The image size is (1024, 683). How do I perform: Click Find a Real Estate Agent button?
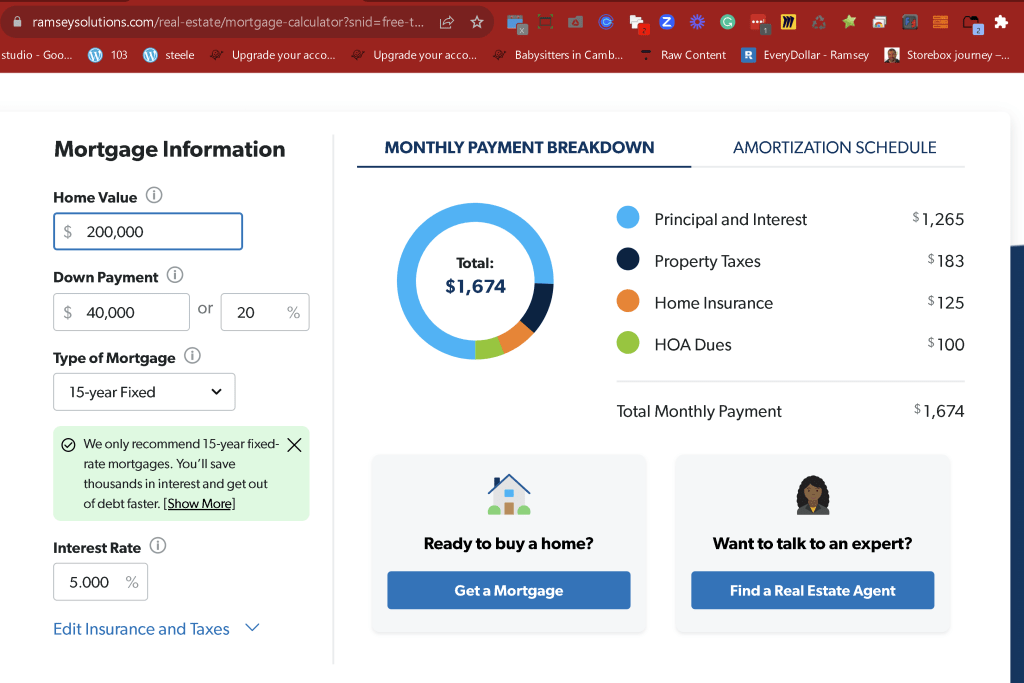[812, 590]
